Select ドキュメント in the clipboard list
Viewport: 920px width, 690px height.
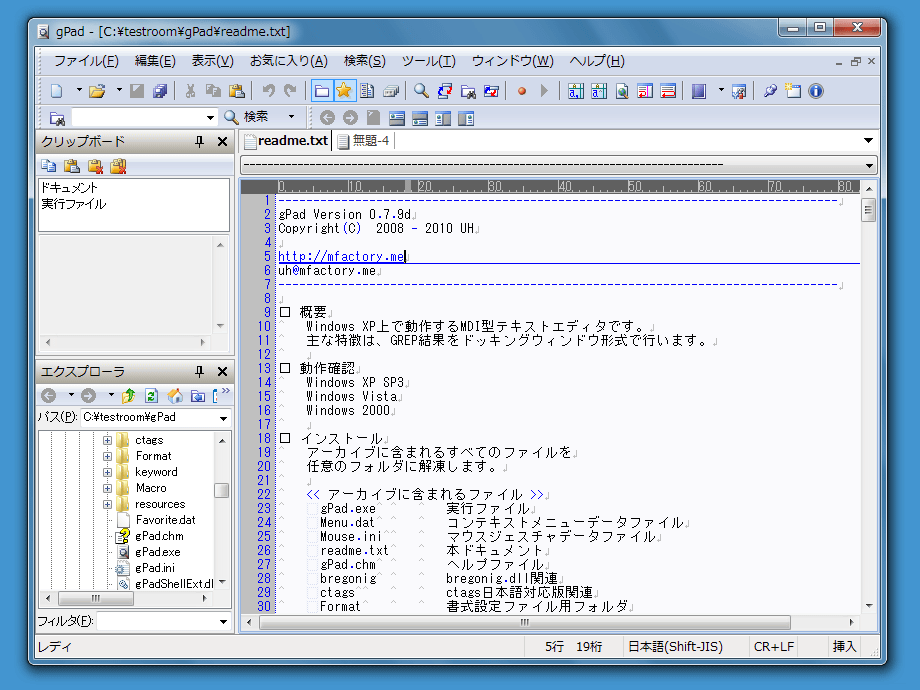click(x=69, y=188)
